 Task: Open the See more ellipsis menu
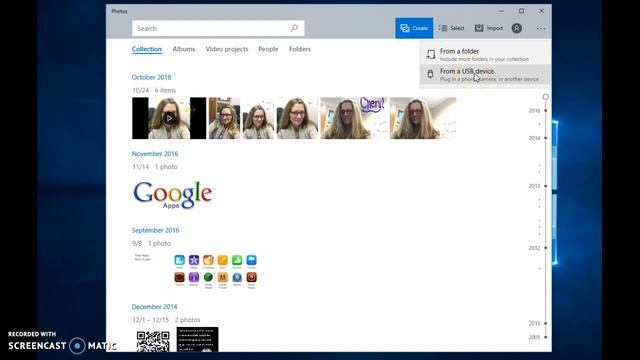(x=541, y=29)
